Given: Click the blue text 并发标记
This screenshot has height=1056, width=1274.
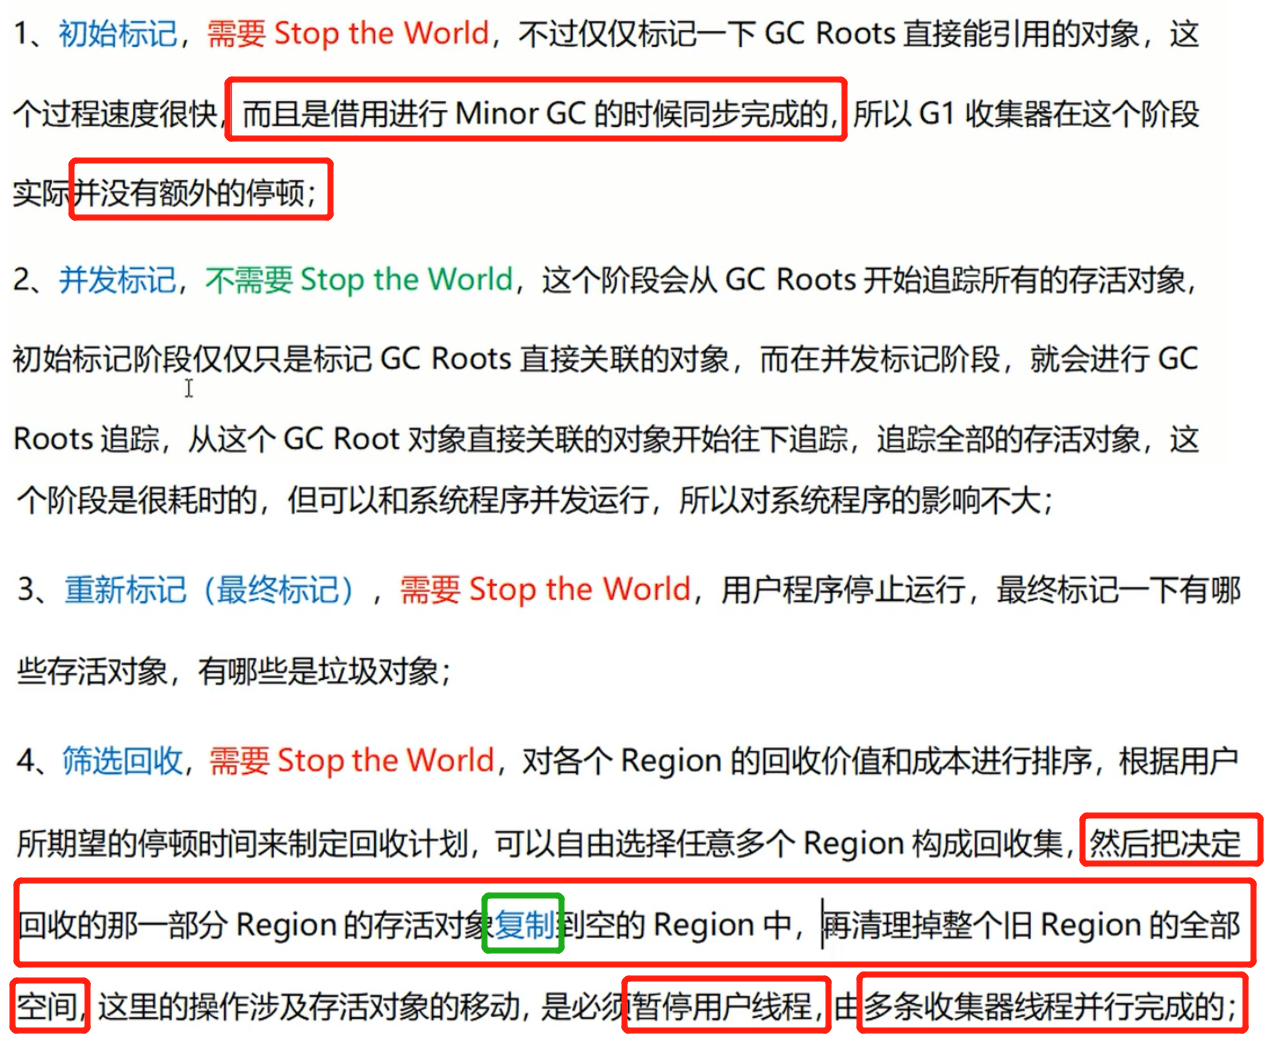Looking at the screenshot, I should (x=117, y=280).
